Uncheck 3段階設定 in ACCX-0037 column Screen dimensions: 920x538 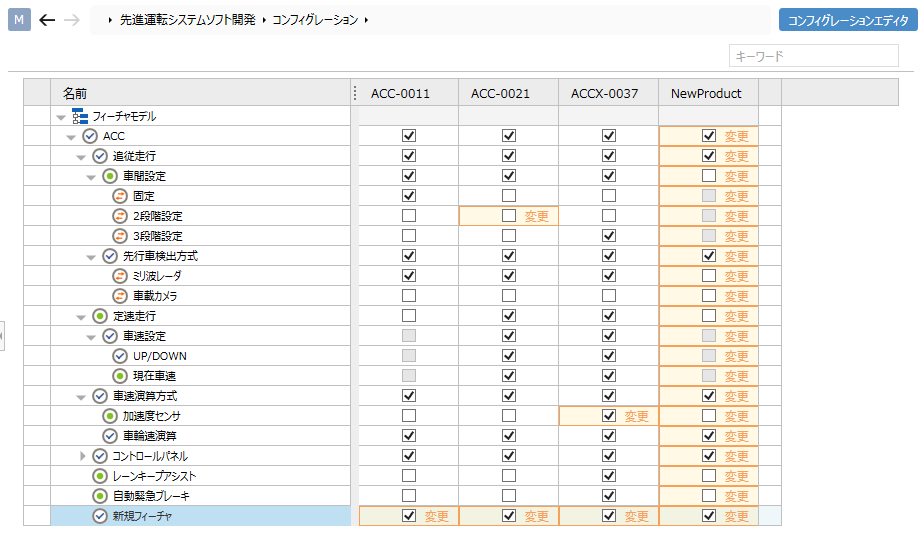(x=609, y=235)
